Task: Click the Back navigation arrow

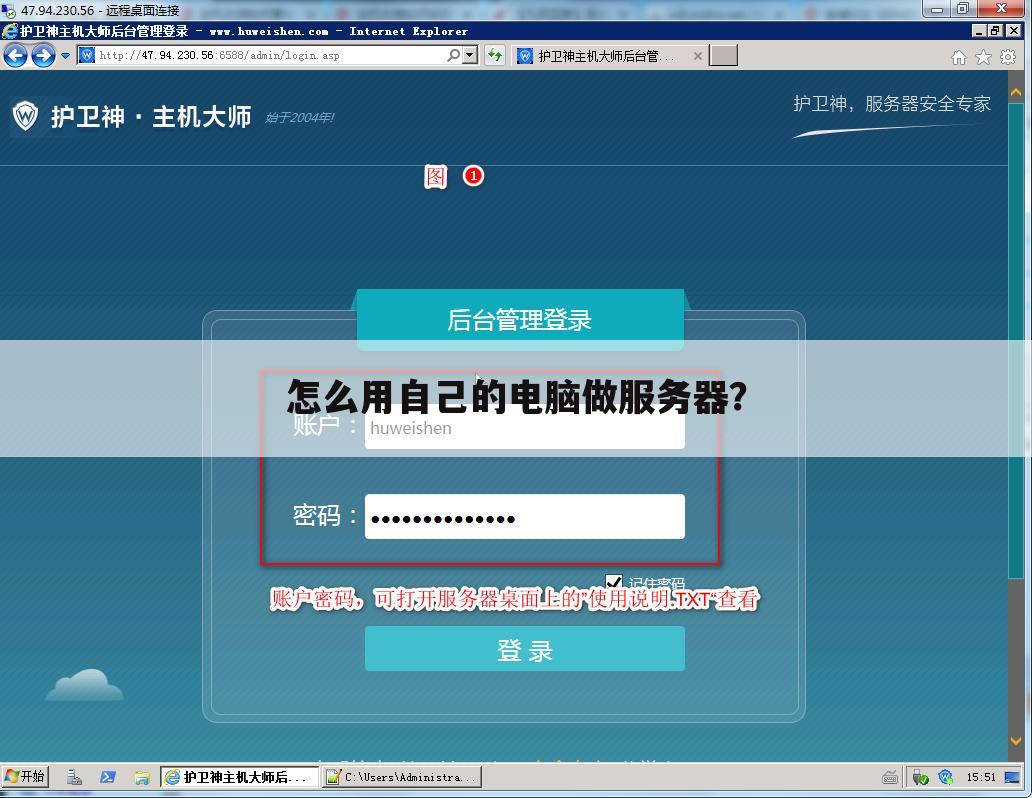Action: click(15, 55)
